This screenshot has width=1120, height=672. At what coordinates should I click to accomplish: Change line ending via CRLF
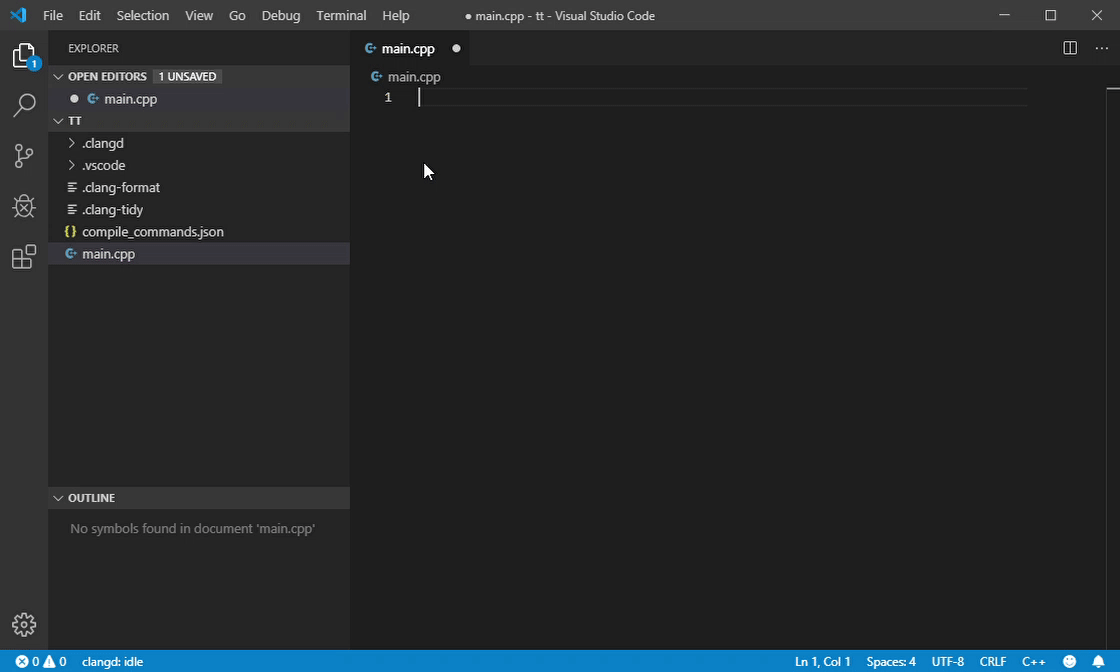(993, 661)
